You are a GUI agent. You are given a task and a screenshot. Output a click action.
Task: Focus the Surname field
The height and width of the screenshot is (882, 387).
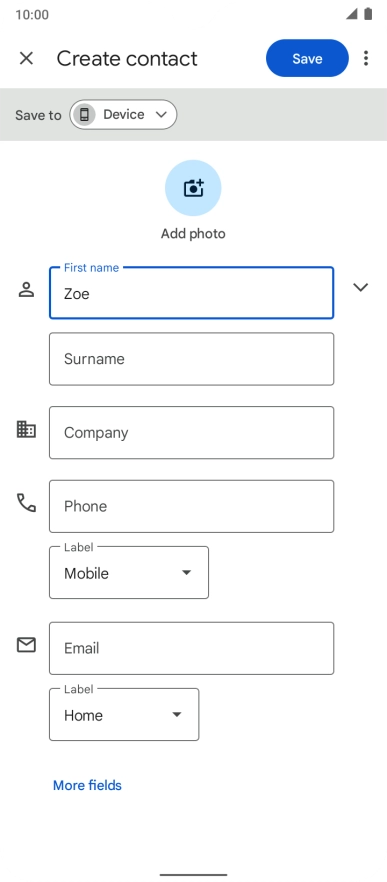click(191, 359)
